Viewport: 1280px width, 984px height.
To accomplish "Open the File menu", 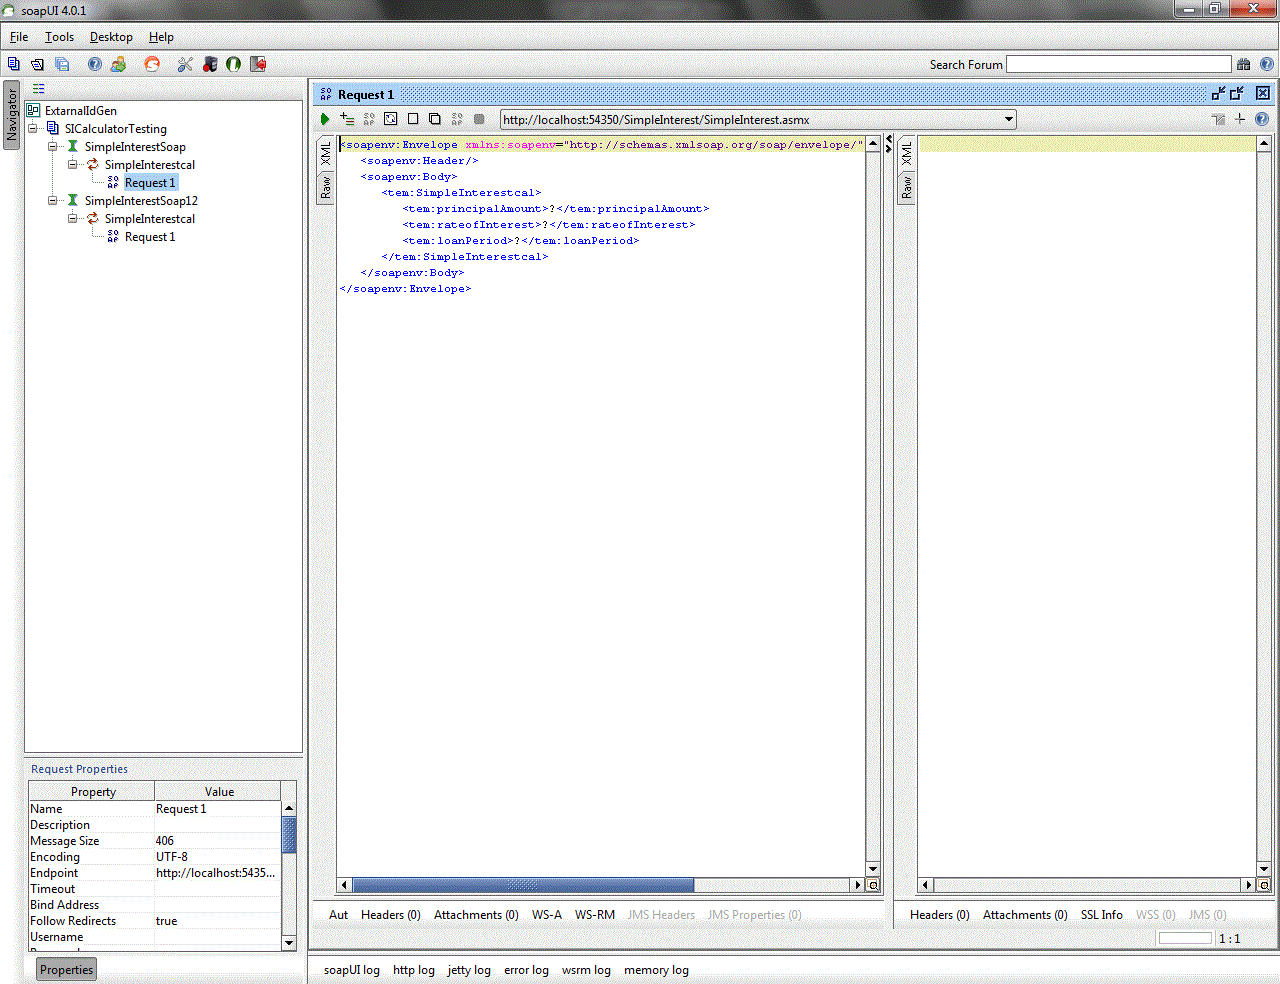I will 19,37.
